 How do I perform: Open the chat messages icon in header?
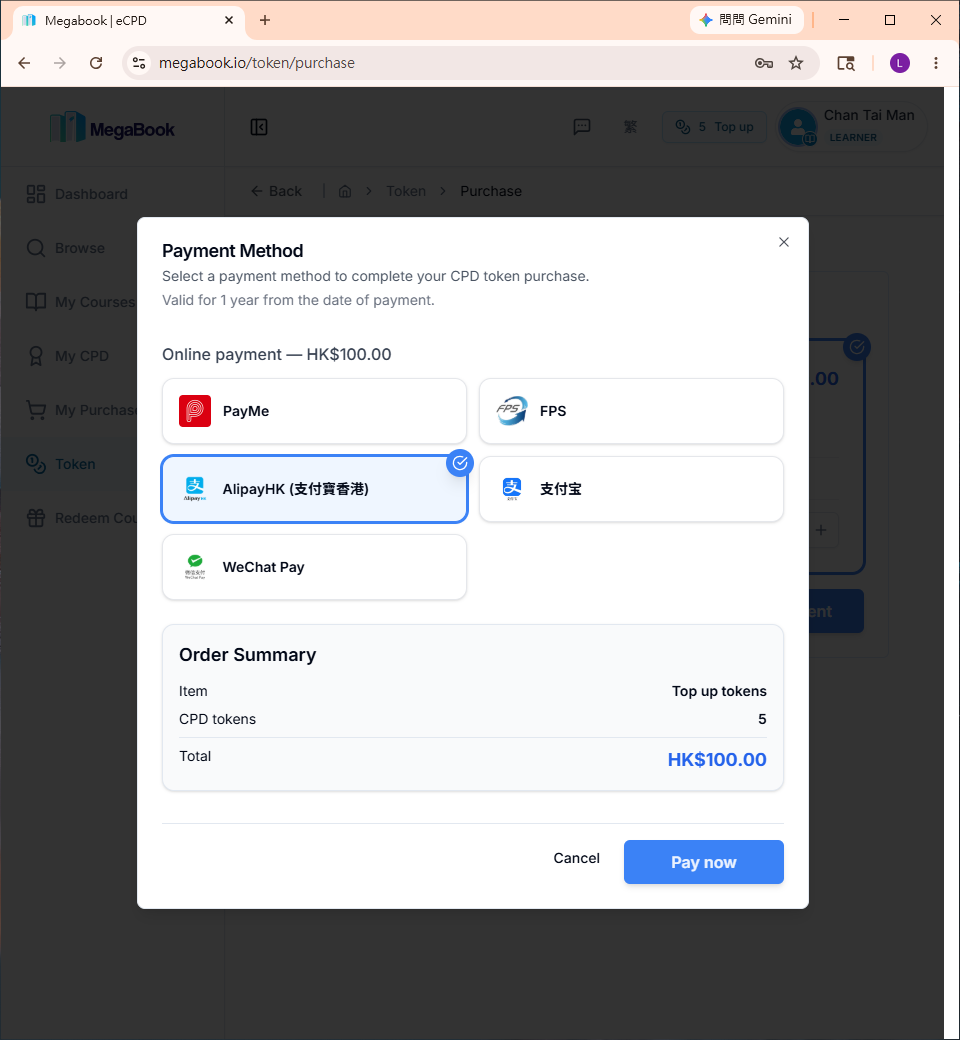[582, 127]
